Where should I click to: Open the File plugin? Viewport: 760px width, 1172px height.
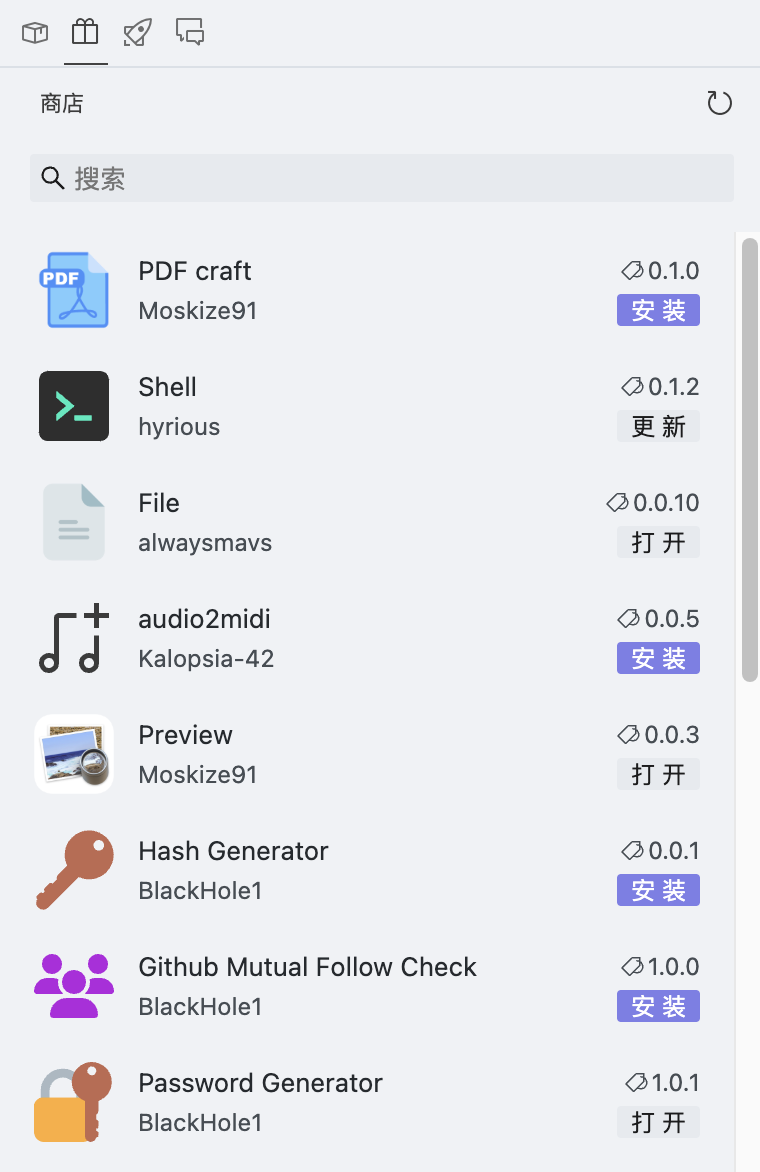[658, 543]
